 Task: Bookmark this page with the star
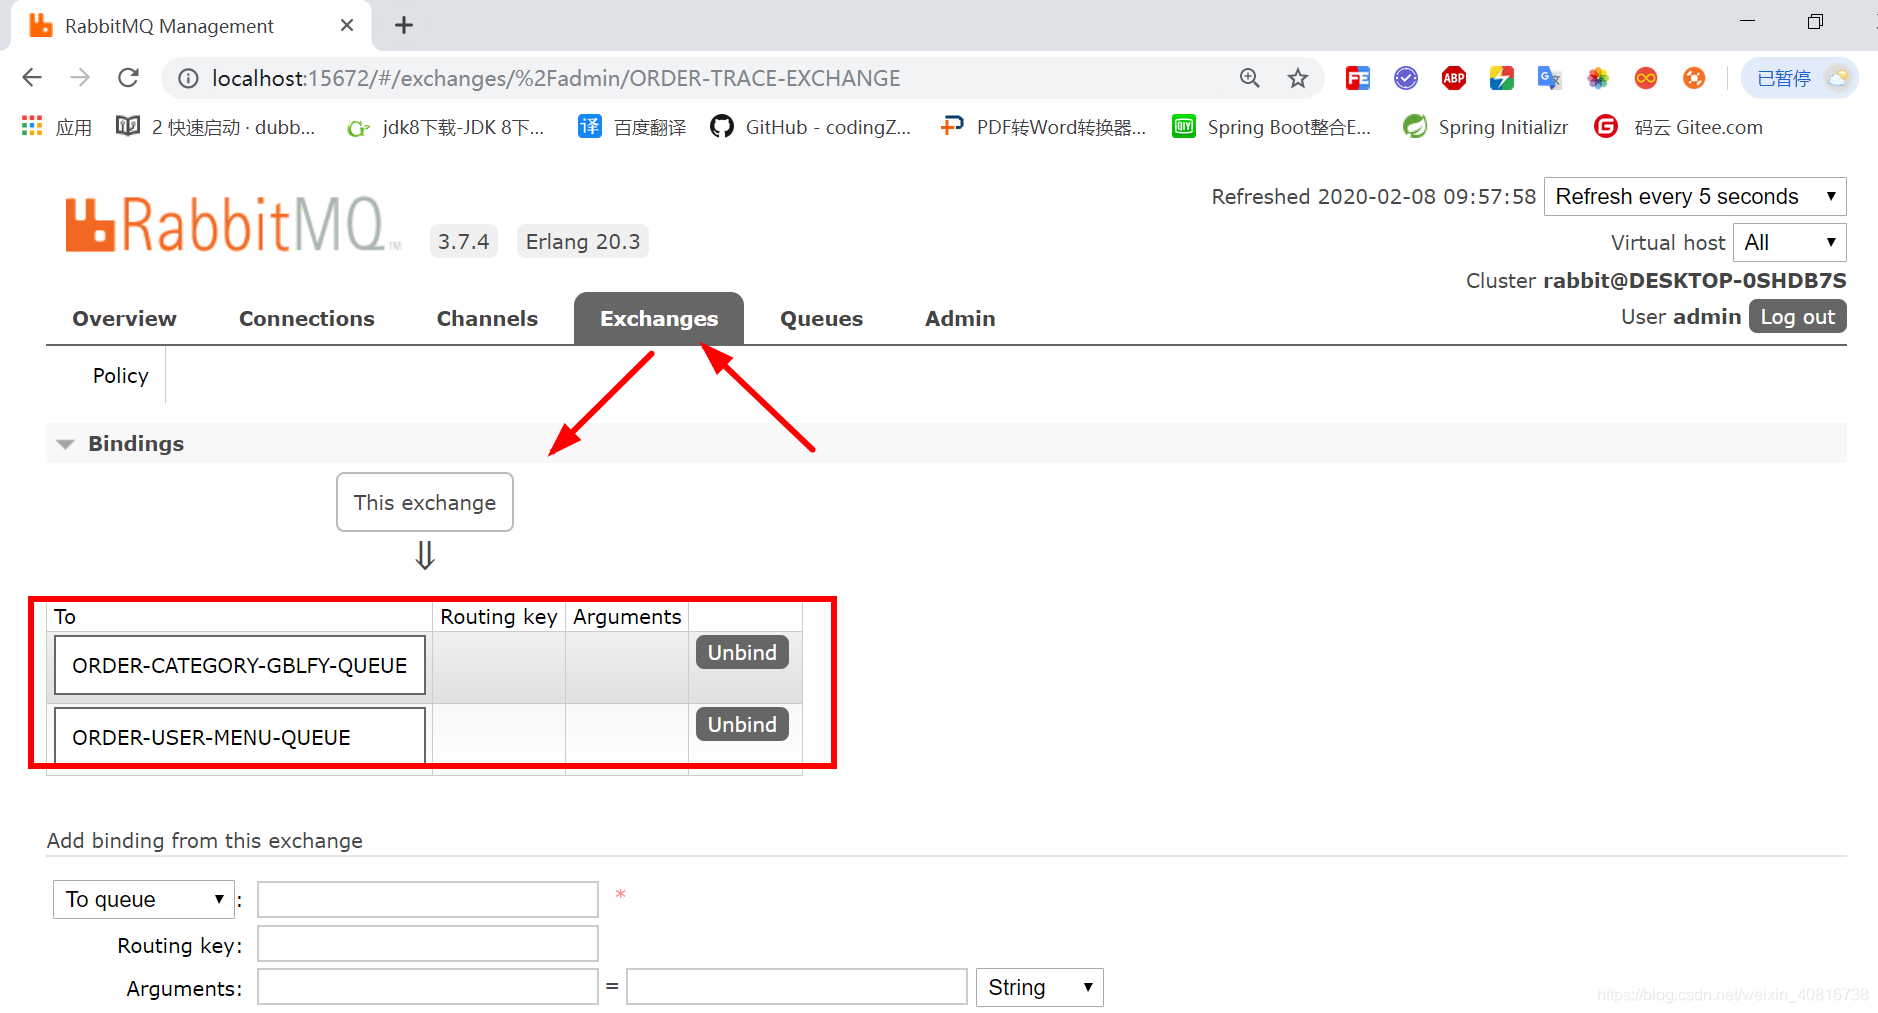(1297, 78)
